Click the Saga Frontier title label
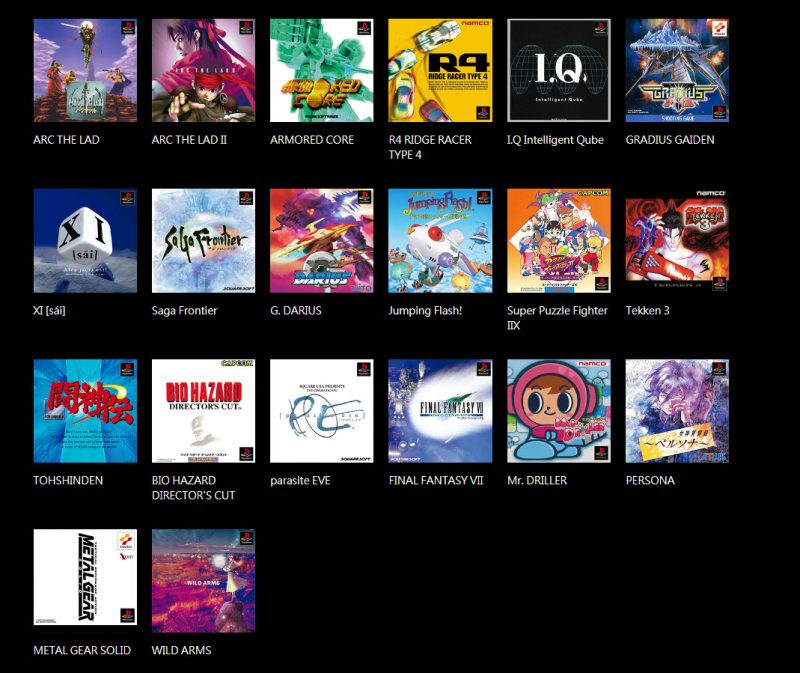This screenshot has width=800, height=673. 184,310
